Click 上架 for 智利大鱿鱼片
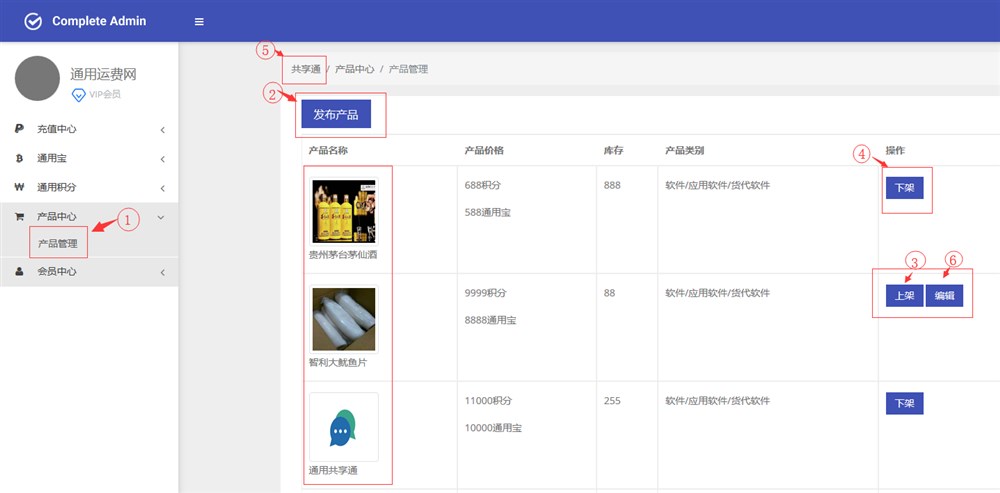 [904, 296]
